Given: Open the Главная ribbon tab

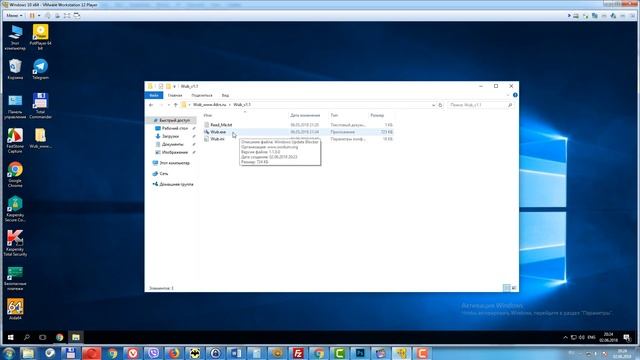Looking at the screenshot, I should tap(175, 95).
